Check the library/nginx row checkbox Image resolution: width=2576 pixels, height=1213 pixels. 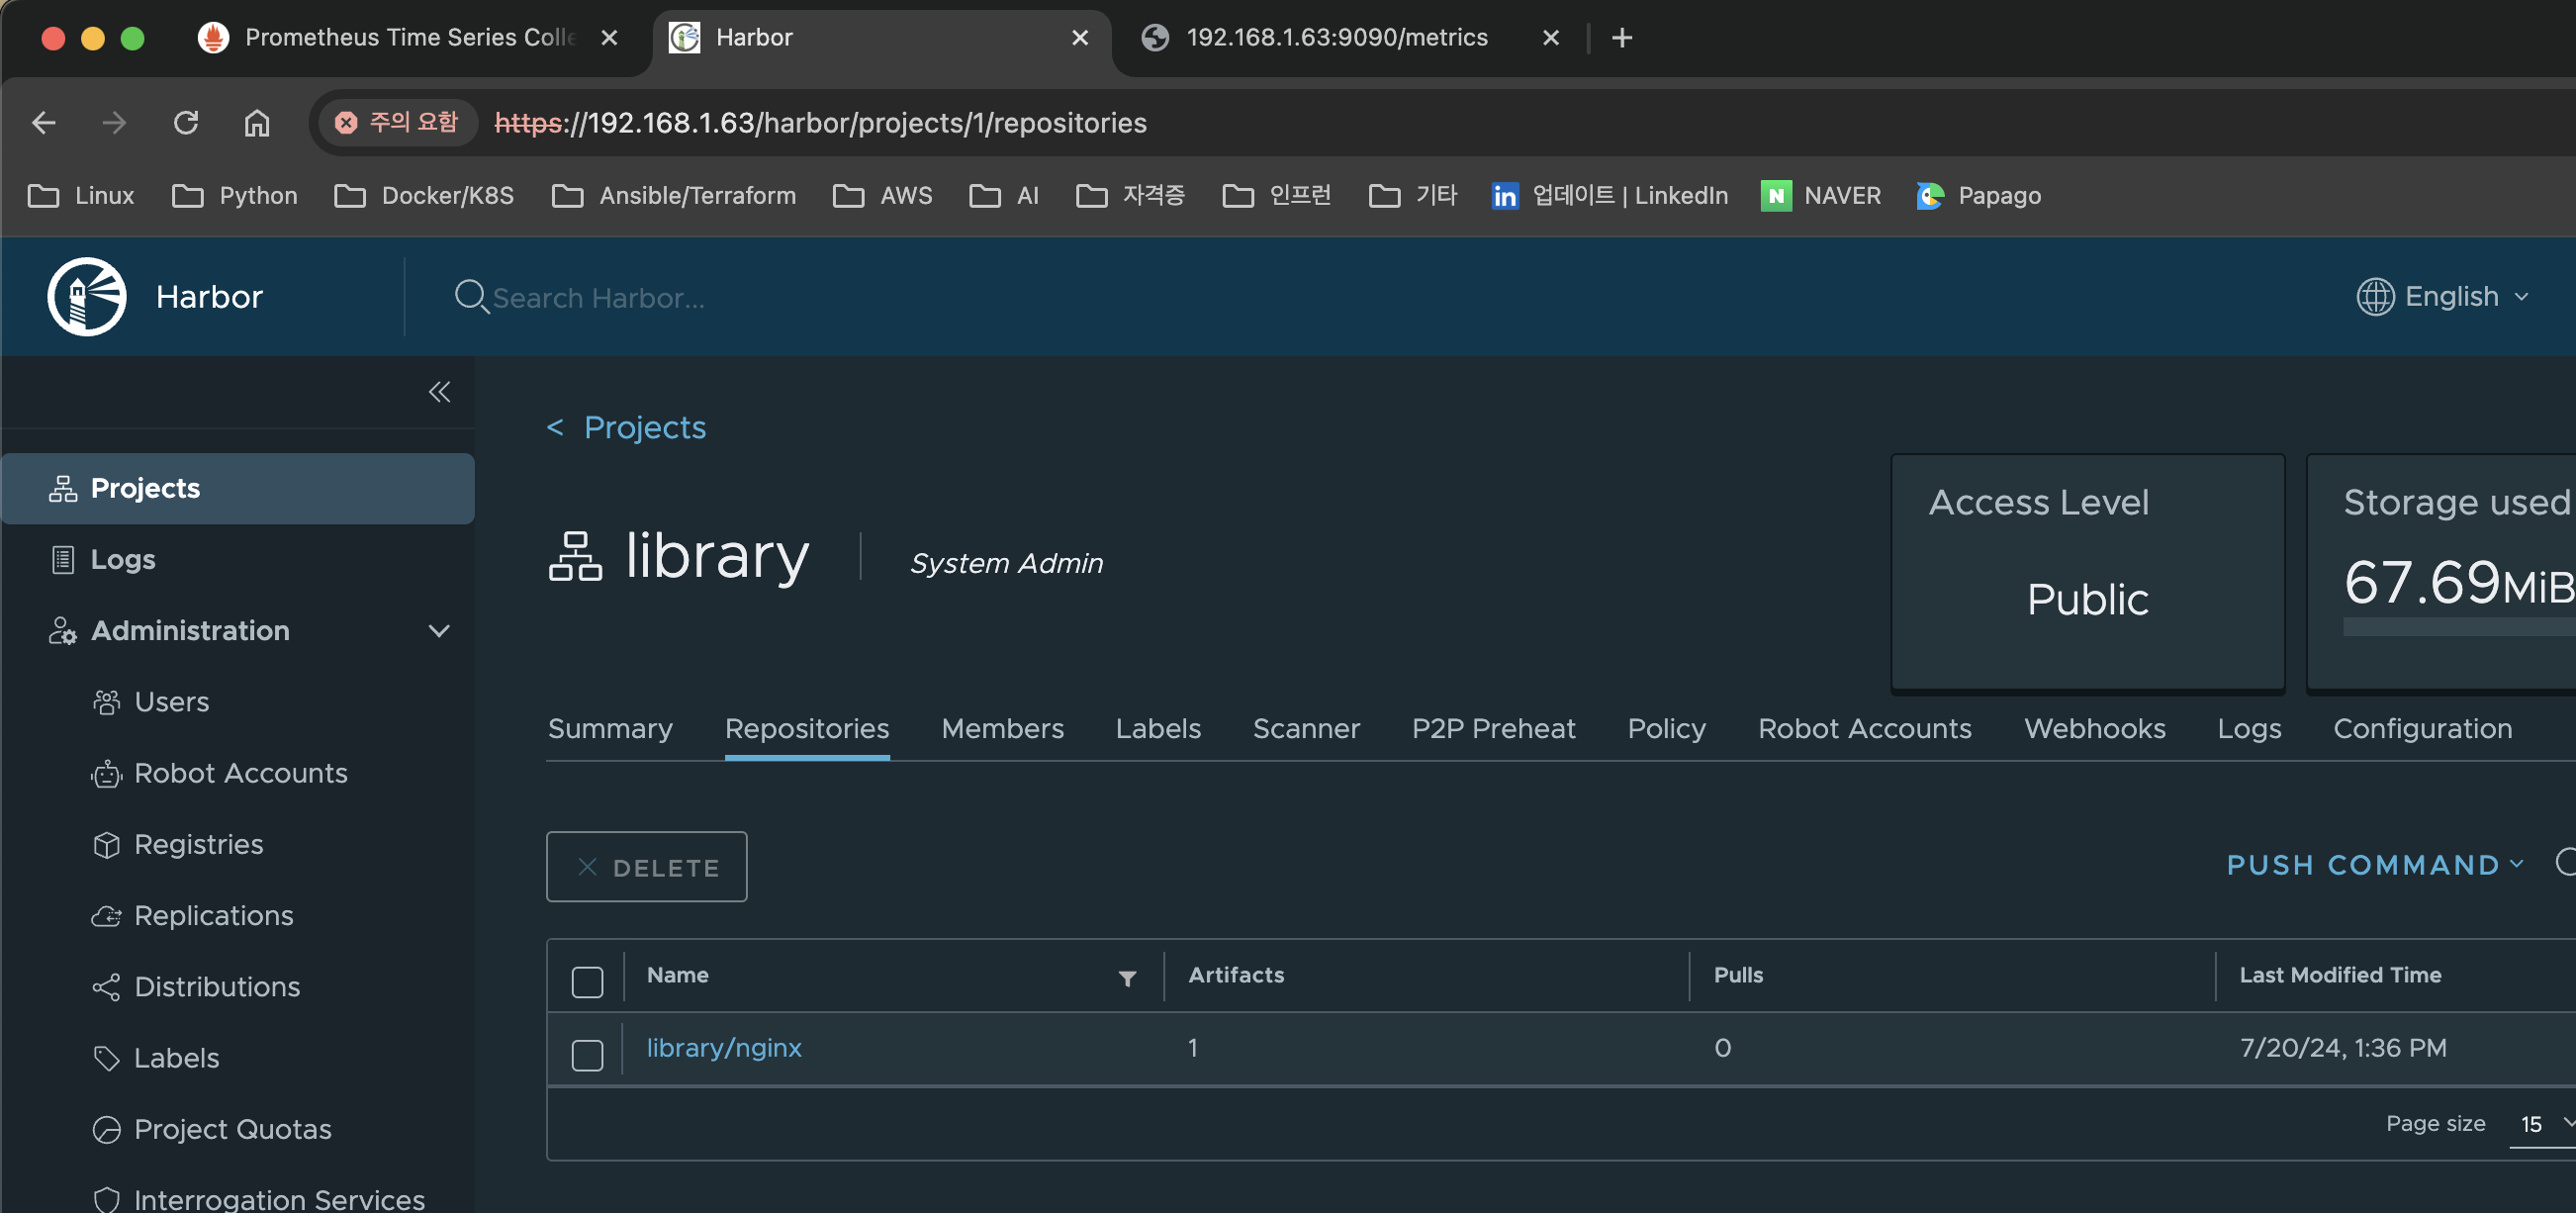pos(587,1055)
